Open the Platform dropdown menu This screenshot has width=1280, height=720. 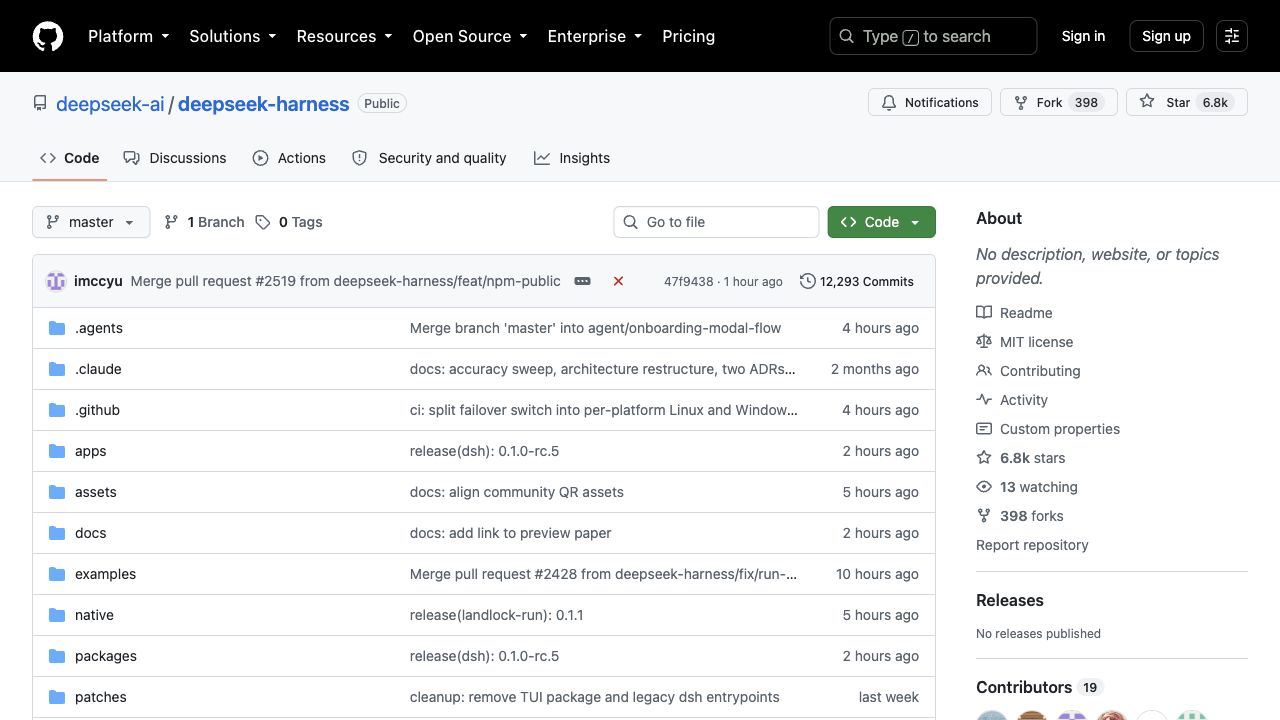pyautogui.click(x=129, y=36)
